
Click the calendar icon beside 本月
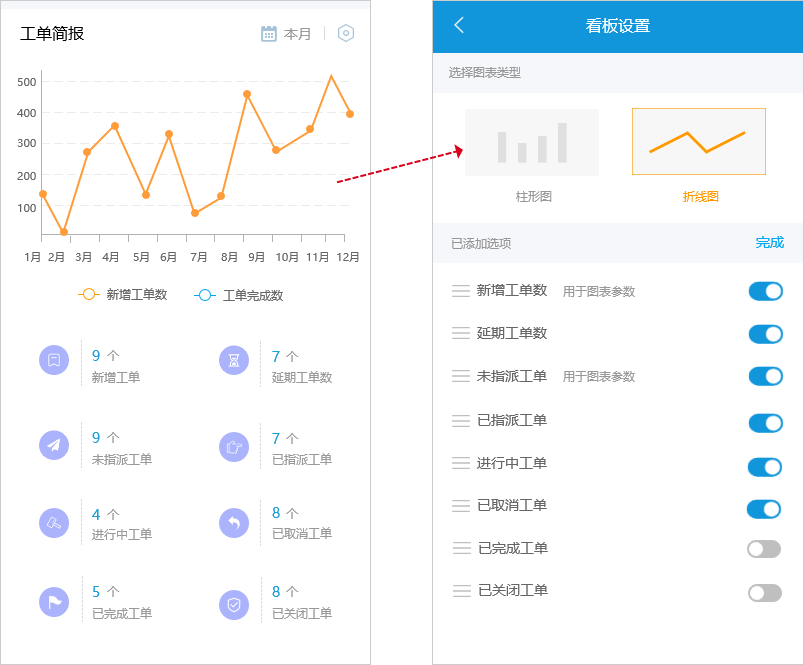268,33
